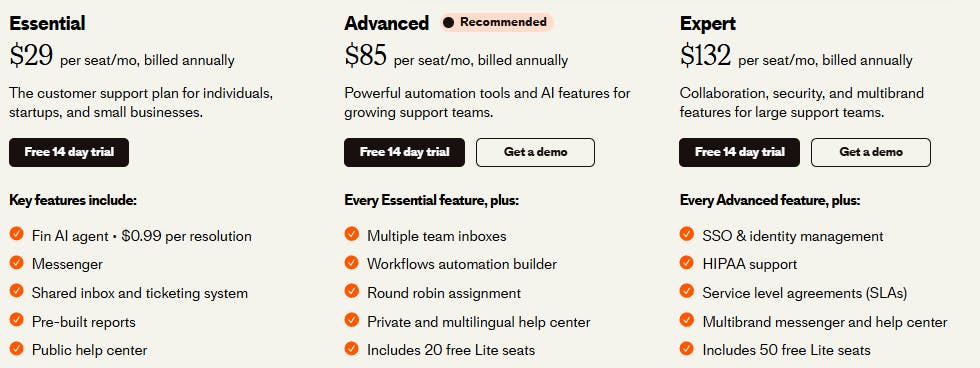Click the checkmark next to Fin AI agent
This screenshot has width=980, height=368.
click(16, 234)
